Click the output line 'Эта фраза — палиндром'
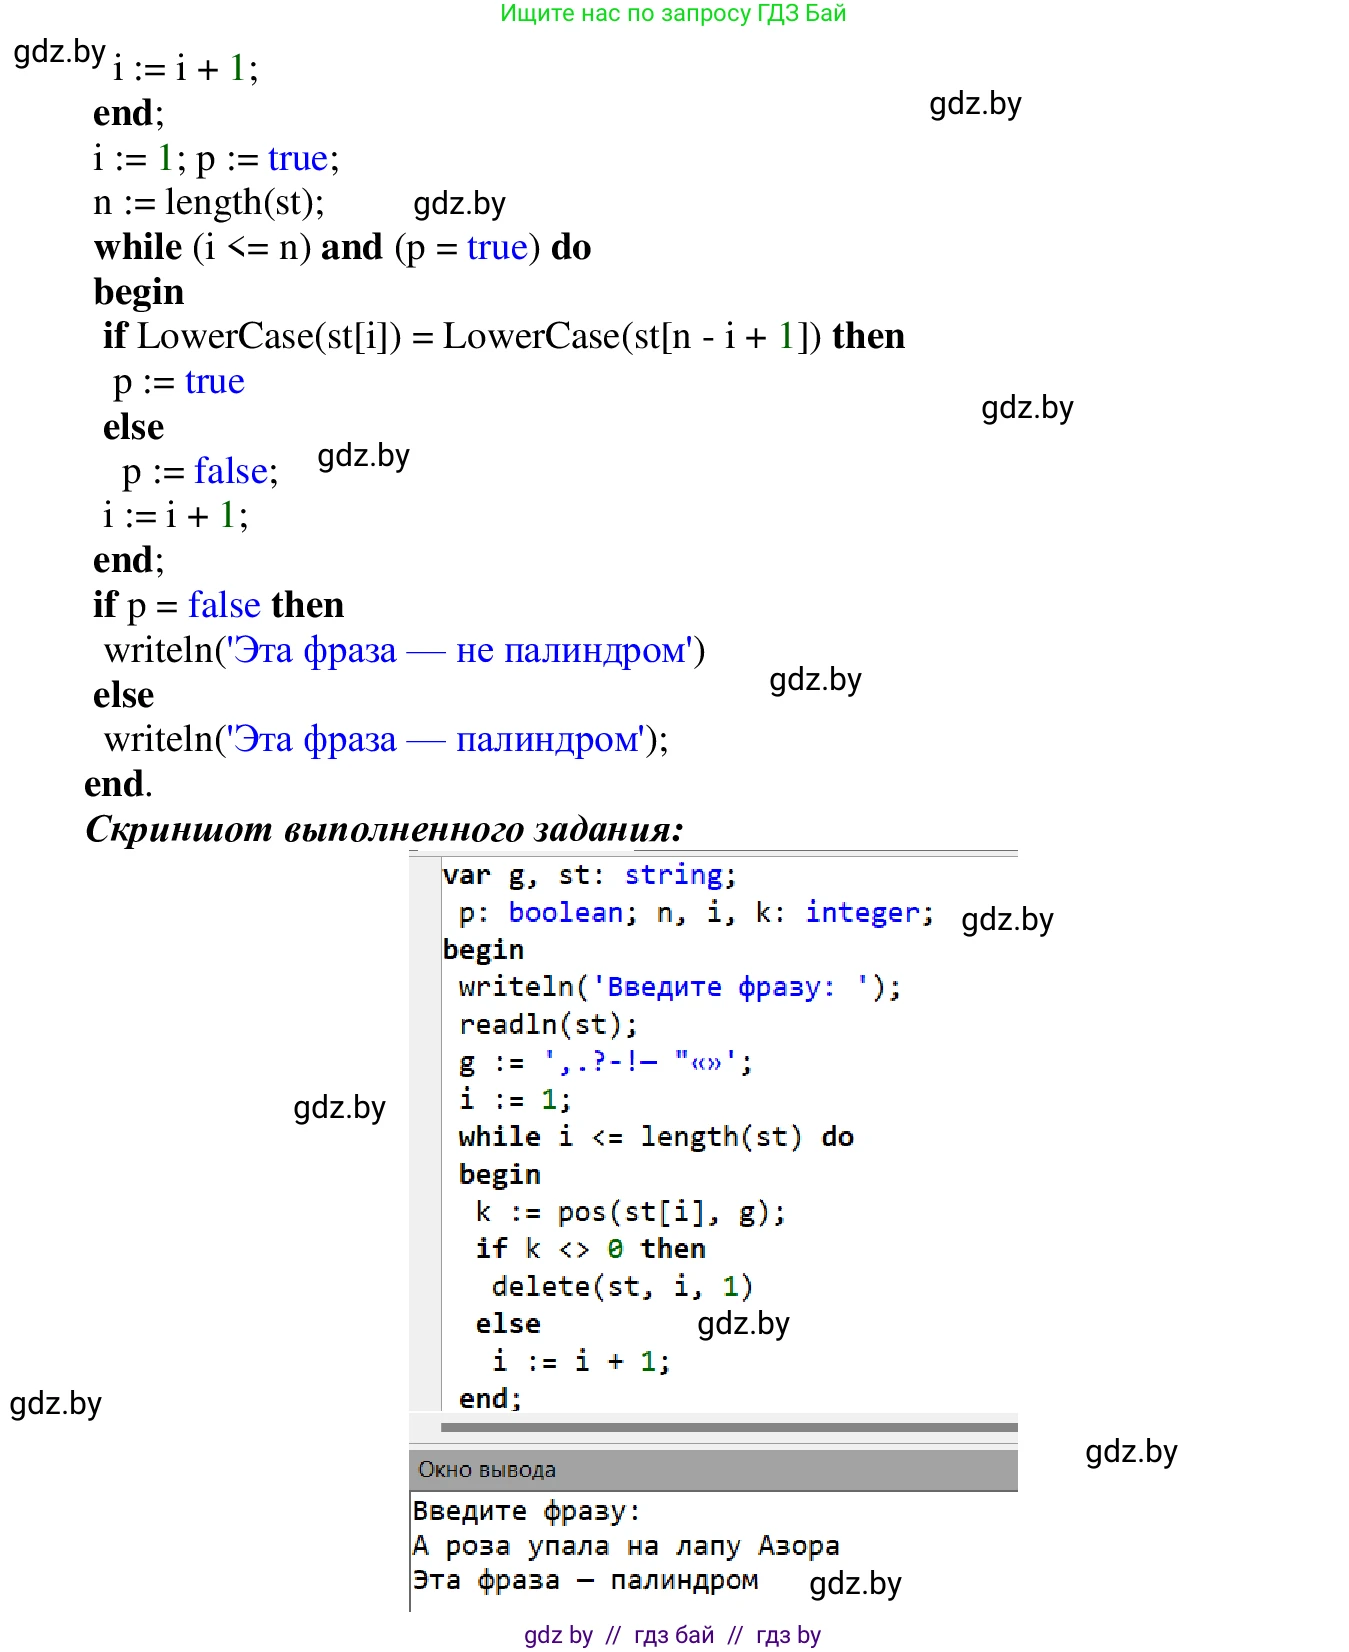This screenshot has height=1652, width=1349. [x=585, y=1580]
